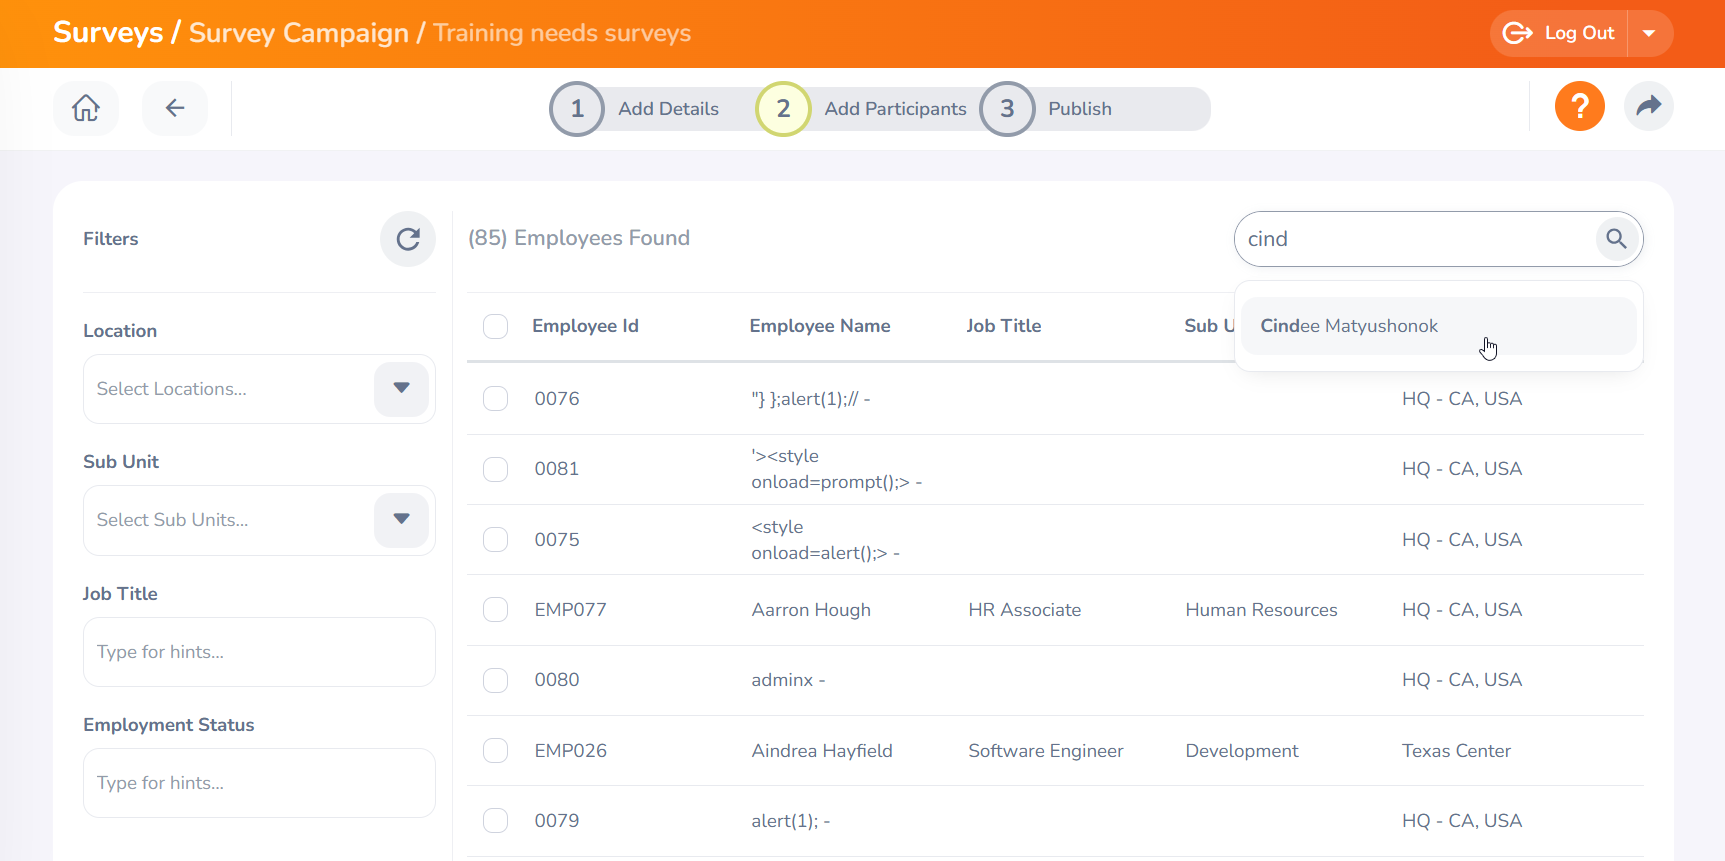This screenshot has width=1725, height=861.
Task: Switch to the Add Details step
Action: point(668,109)
